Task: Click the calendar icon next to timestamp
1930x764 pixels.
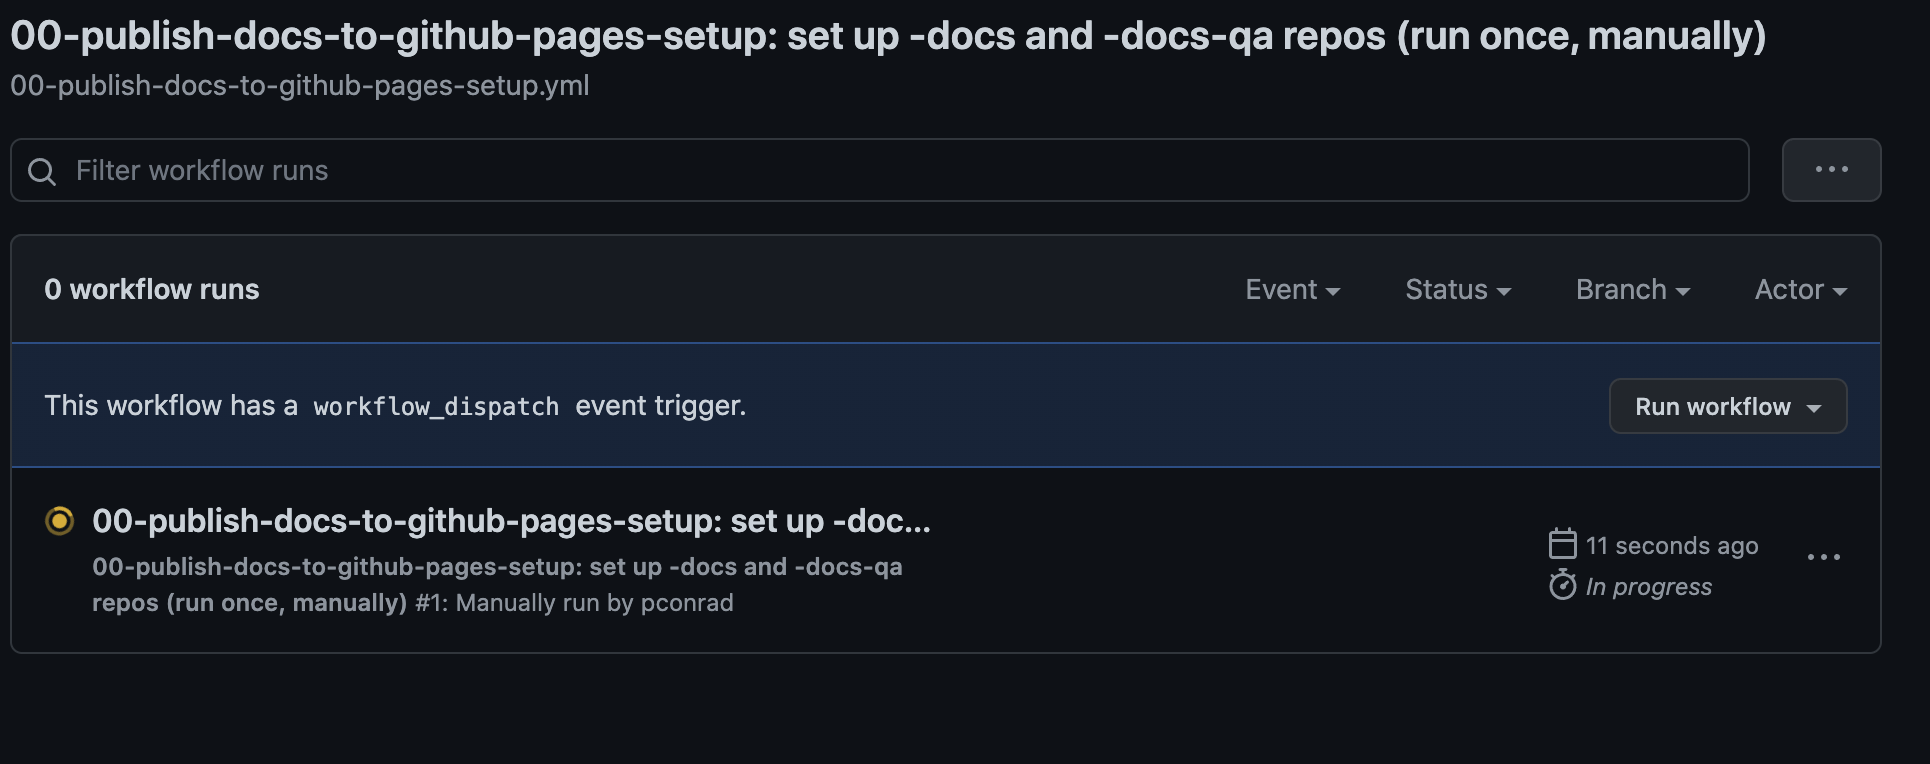Action: click(x=1561, y=545)
